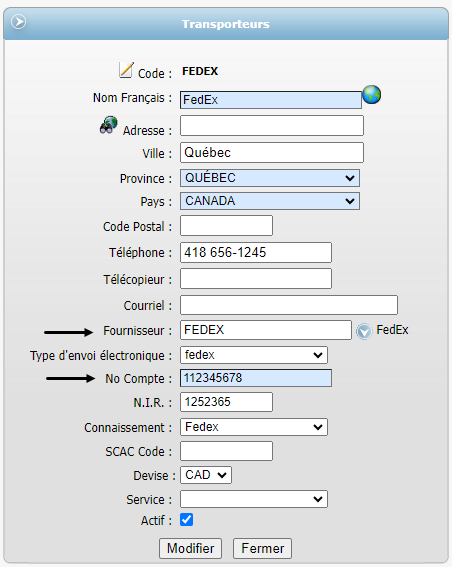
Task: Click the empty Télécopieur field
Action: pos(256,278)
